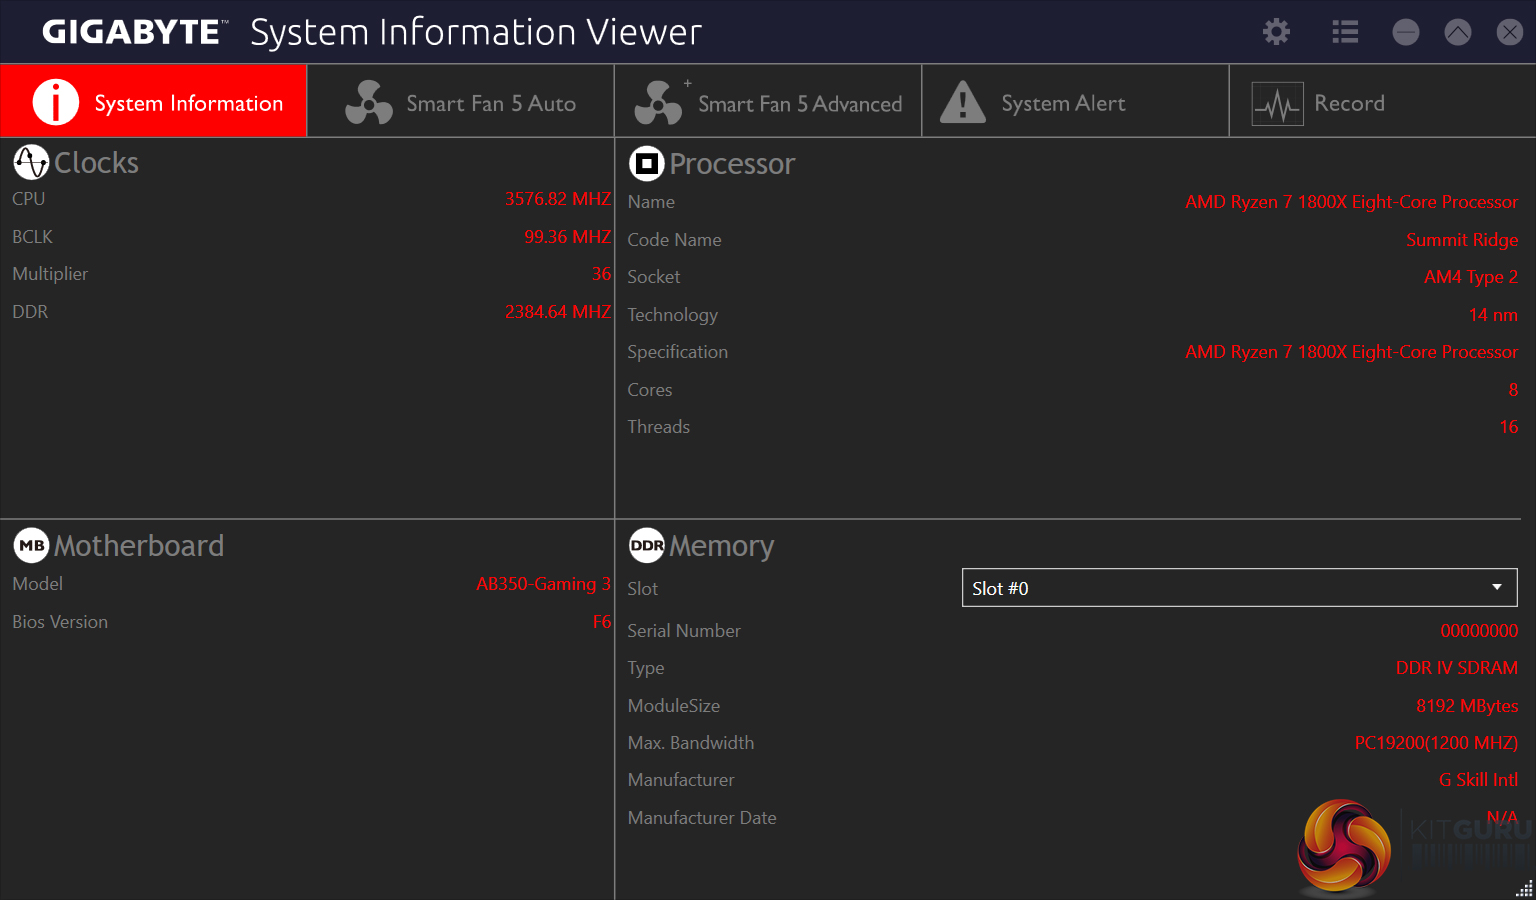The image size is (1536, 900).
Task: Click the AMD Ryzen 7 processor name value
Action: click(x=1351, y=202)
